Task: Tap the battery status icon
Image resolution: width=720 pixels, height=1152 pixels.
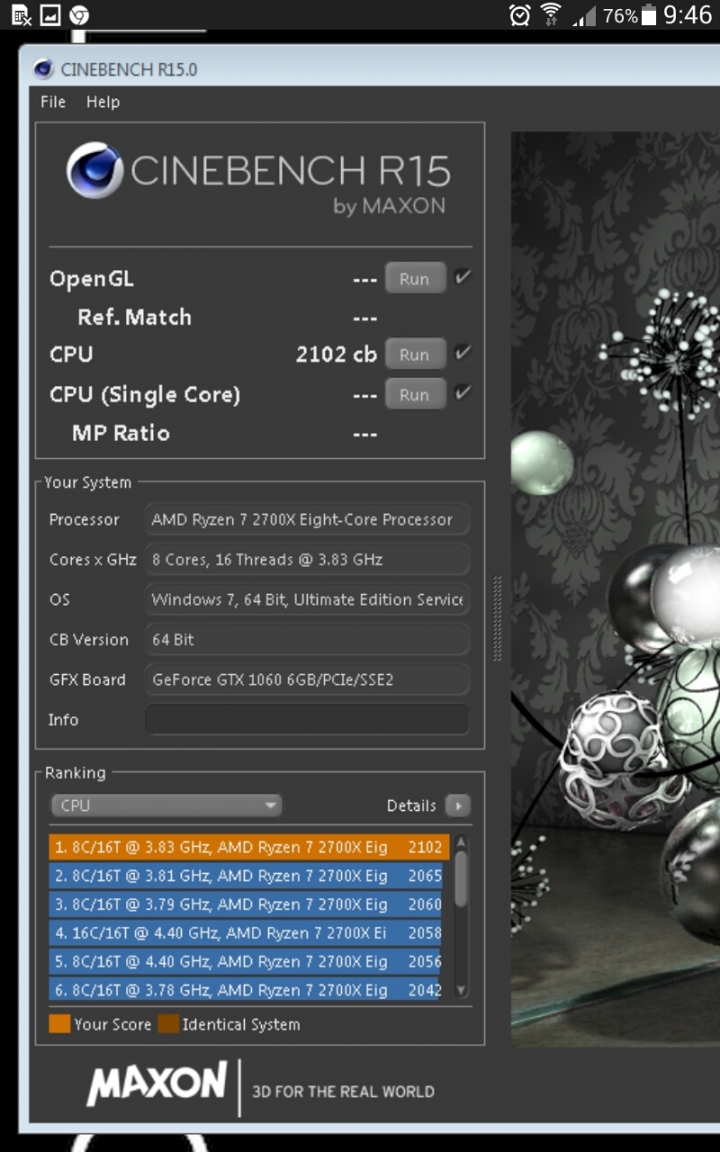Action: 649,15
